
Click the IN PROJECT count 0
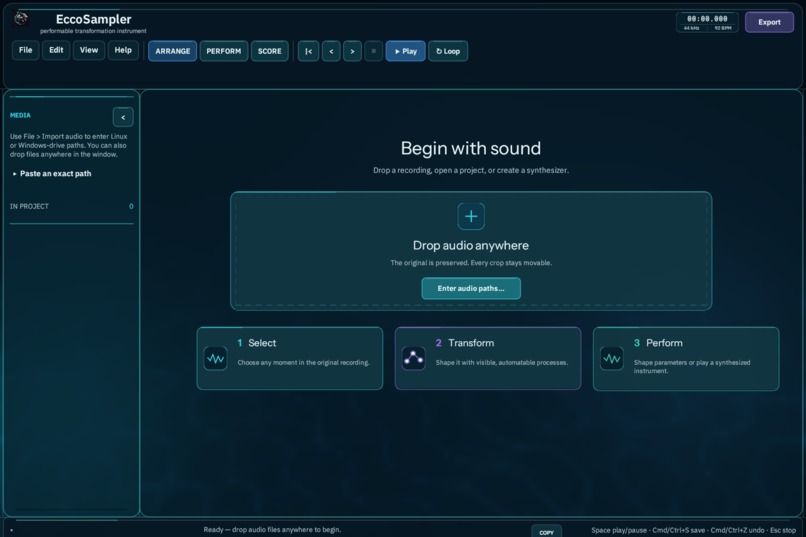pyautogui.click(x=131, y=206)
